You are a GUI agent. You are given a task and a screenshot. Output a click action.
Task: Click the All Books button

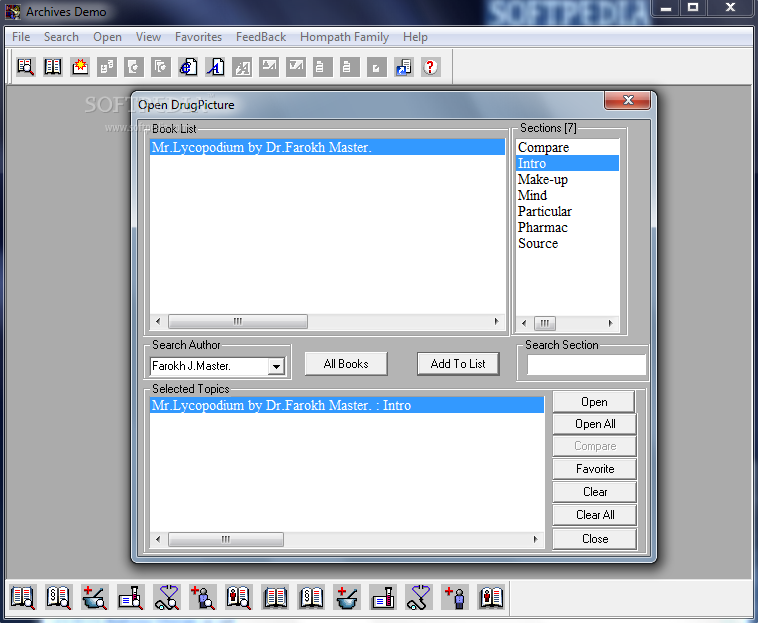click(x=346, y=364)
